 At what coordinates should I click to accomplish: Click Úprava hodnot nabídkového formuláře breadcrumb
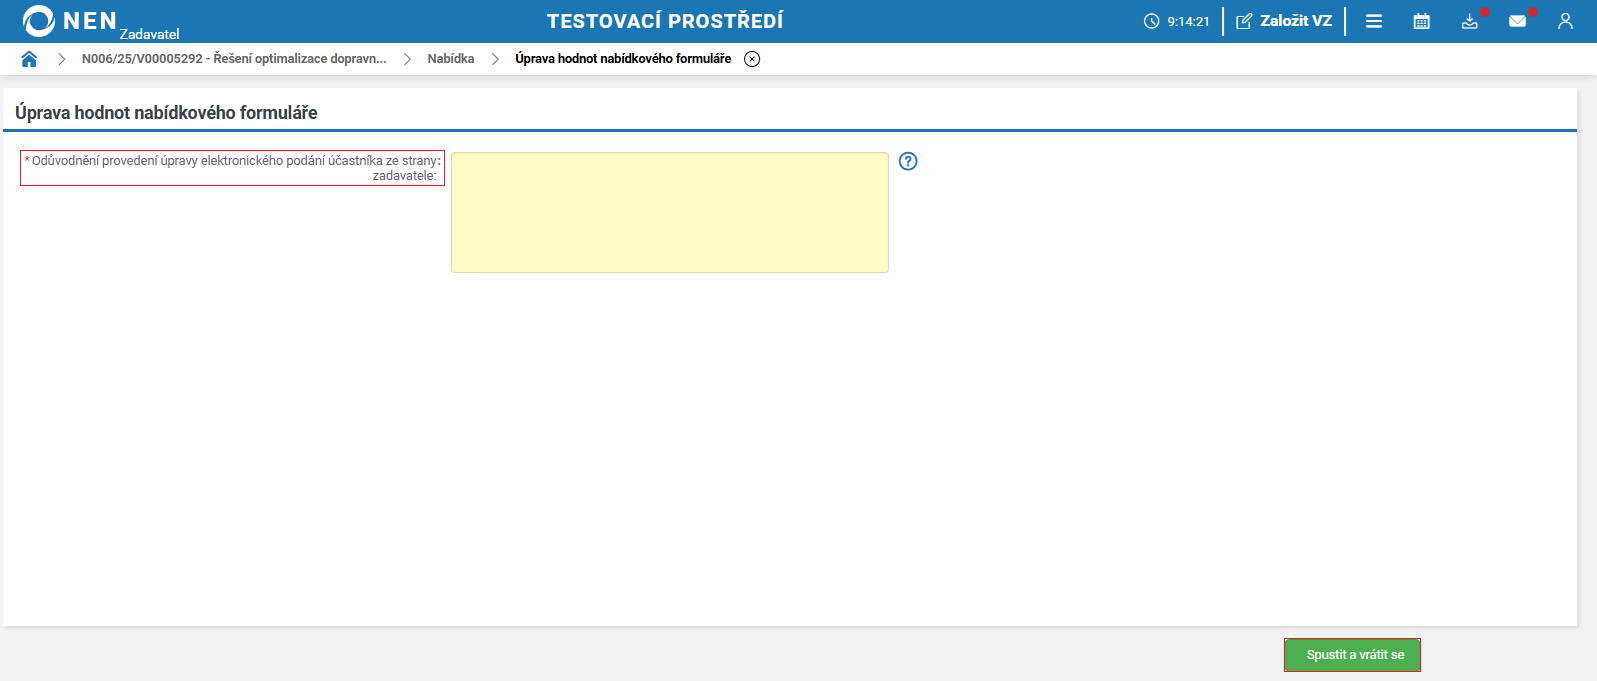coord(623,59)
